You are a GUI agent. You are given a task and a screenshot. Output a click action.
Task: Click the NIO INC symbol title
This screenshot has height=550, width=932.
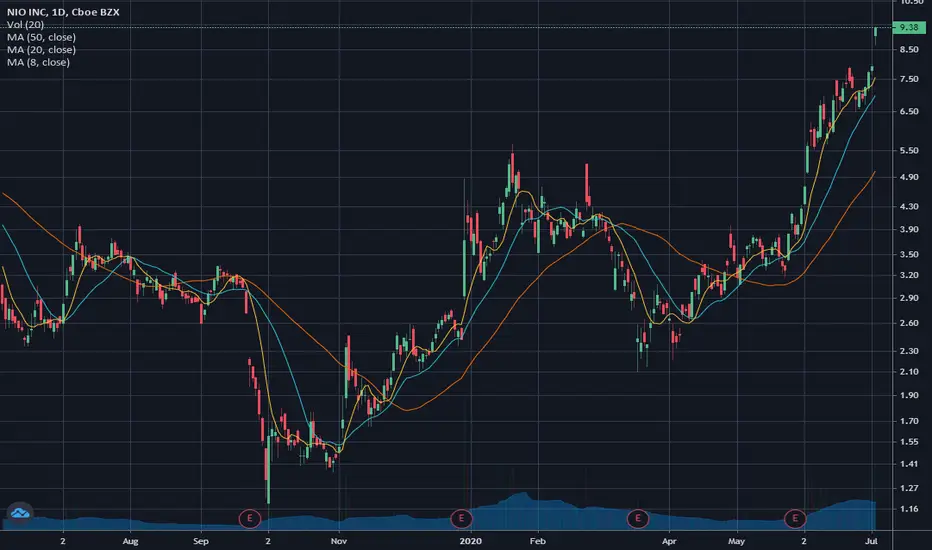point(63,12)
